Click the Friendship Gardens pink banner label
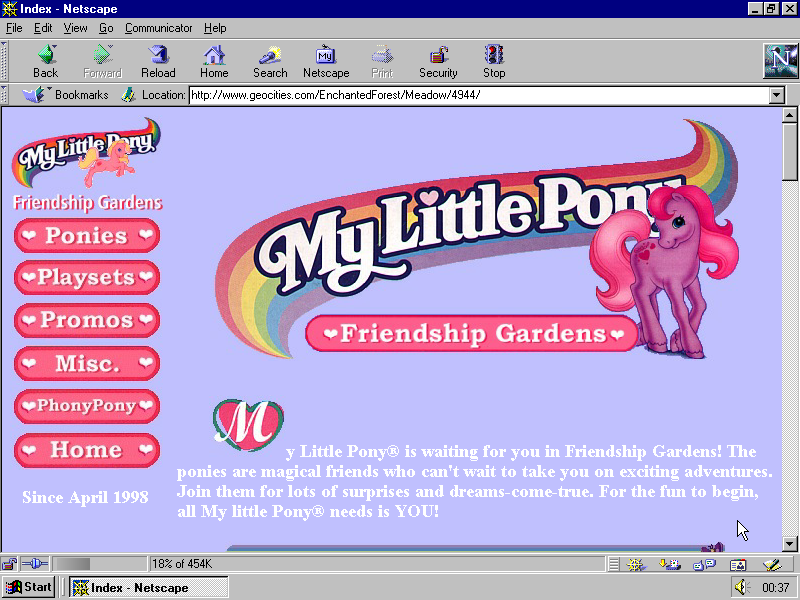Viewport: 800px width, 600px height. point(472,334)
